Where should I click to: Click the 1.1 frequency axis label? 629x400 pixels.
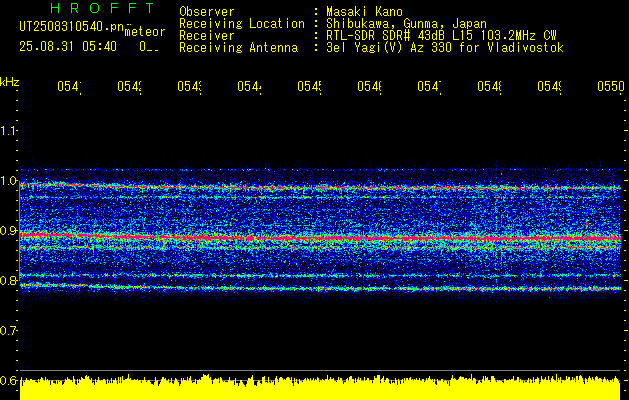point(8,131)
